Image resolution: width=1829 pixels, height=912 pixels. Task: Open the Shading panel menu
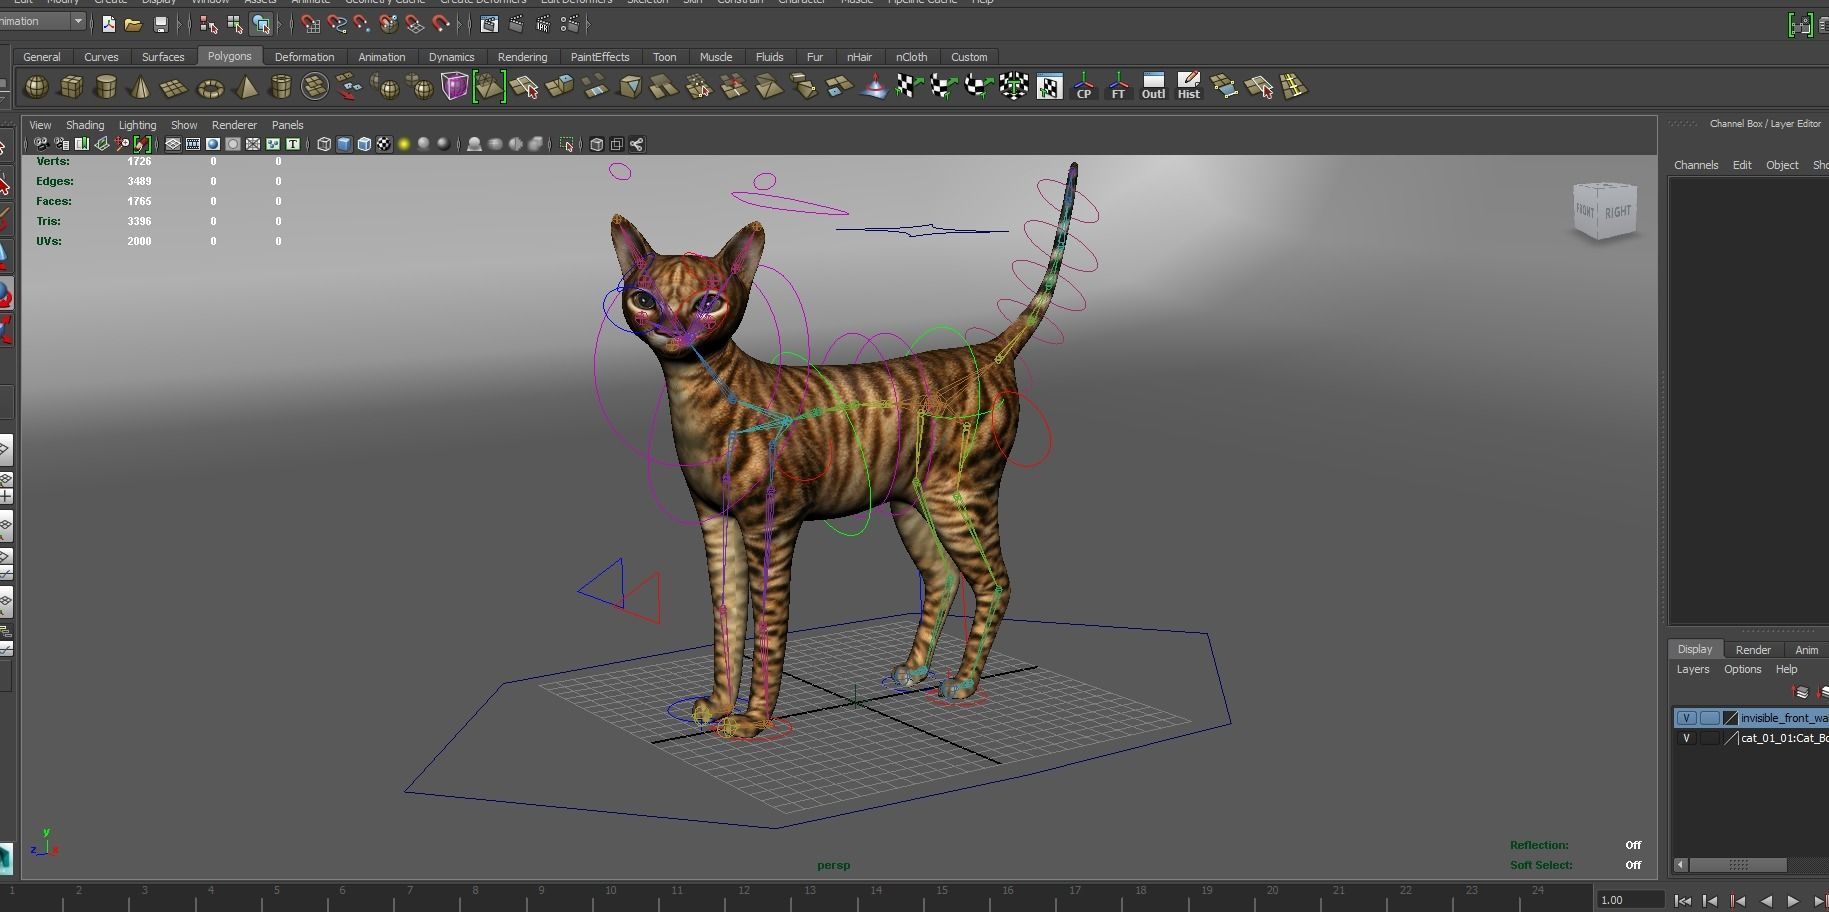point(85,125)
